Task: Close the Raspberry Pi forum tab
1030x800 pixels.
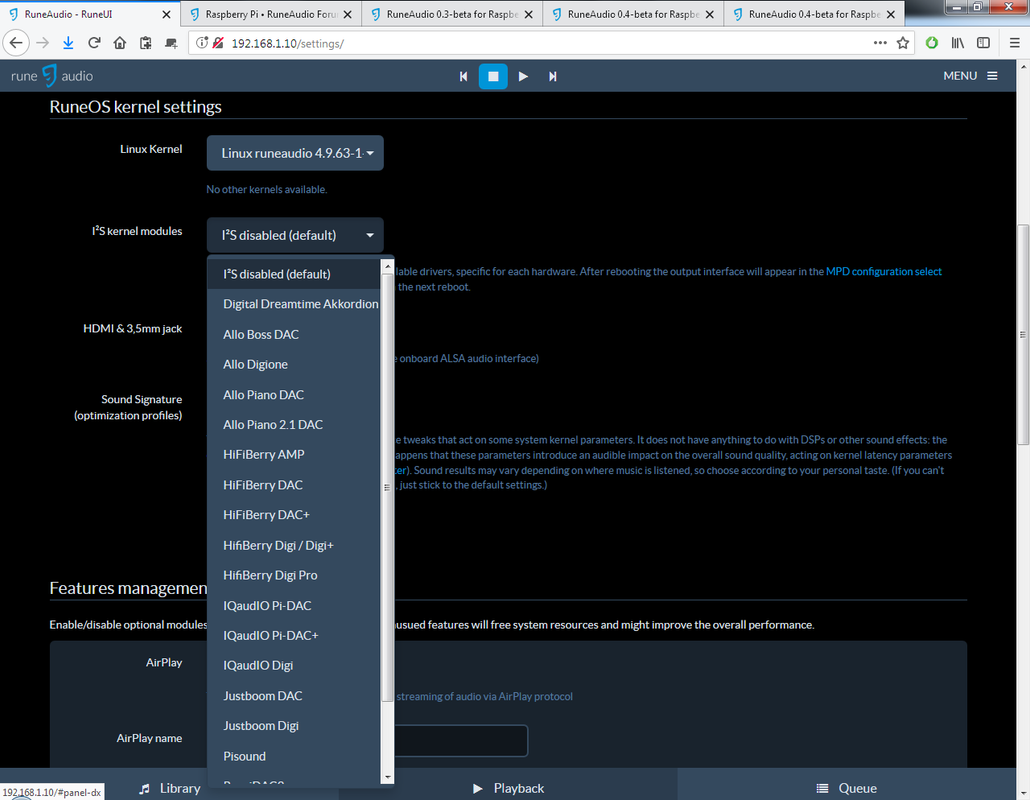Action: (347, 14)
